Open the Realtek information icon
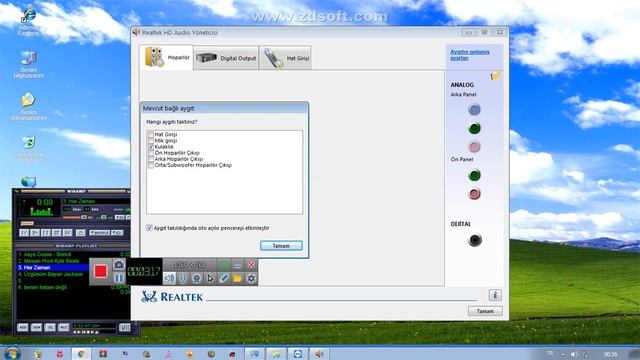This screenshot has height=360, width=640. click(495, 295)
